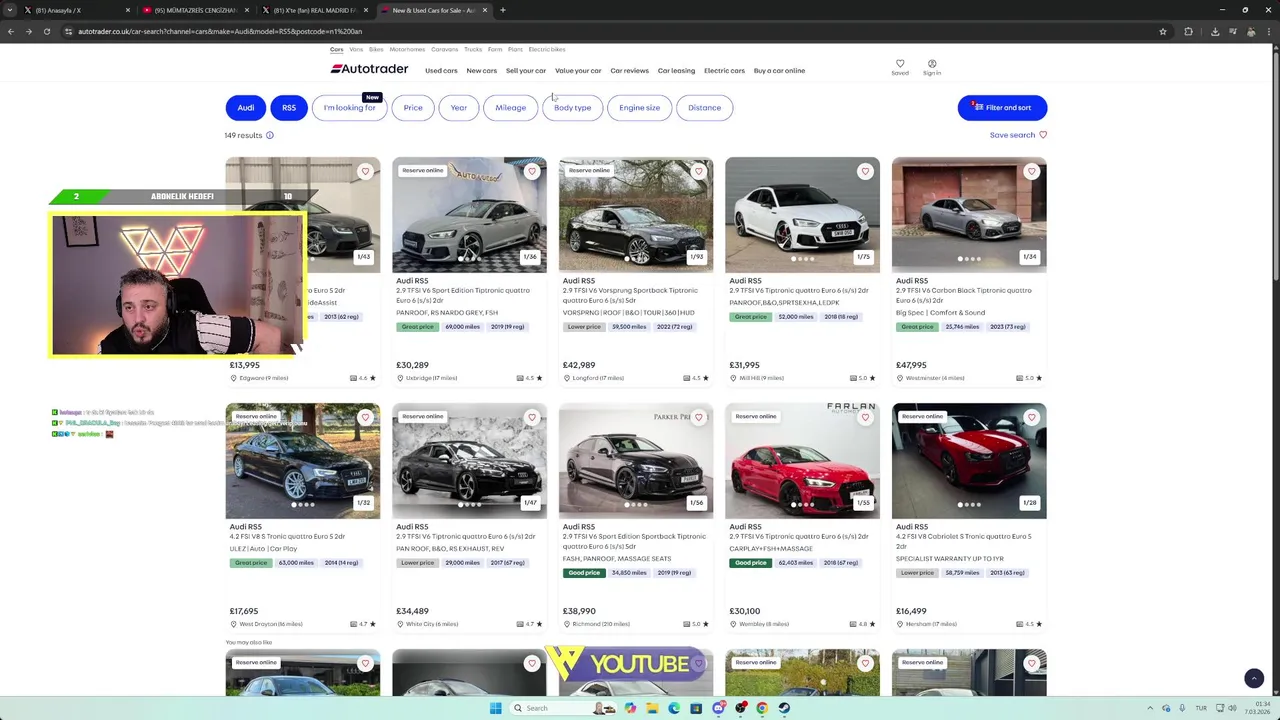Open the Car leasing menu
Screen dimensions: 1280x720
676,71
